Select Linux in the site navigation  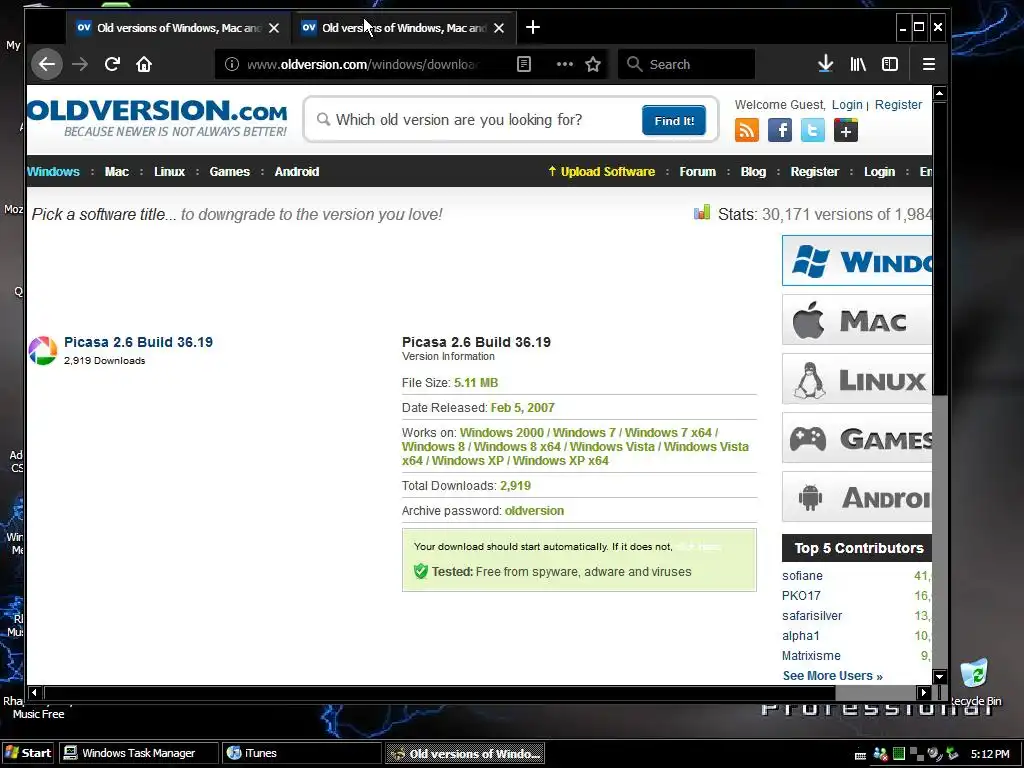pos(169,172)
